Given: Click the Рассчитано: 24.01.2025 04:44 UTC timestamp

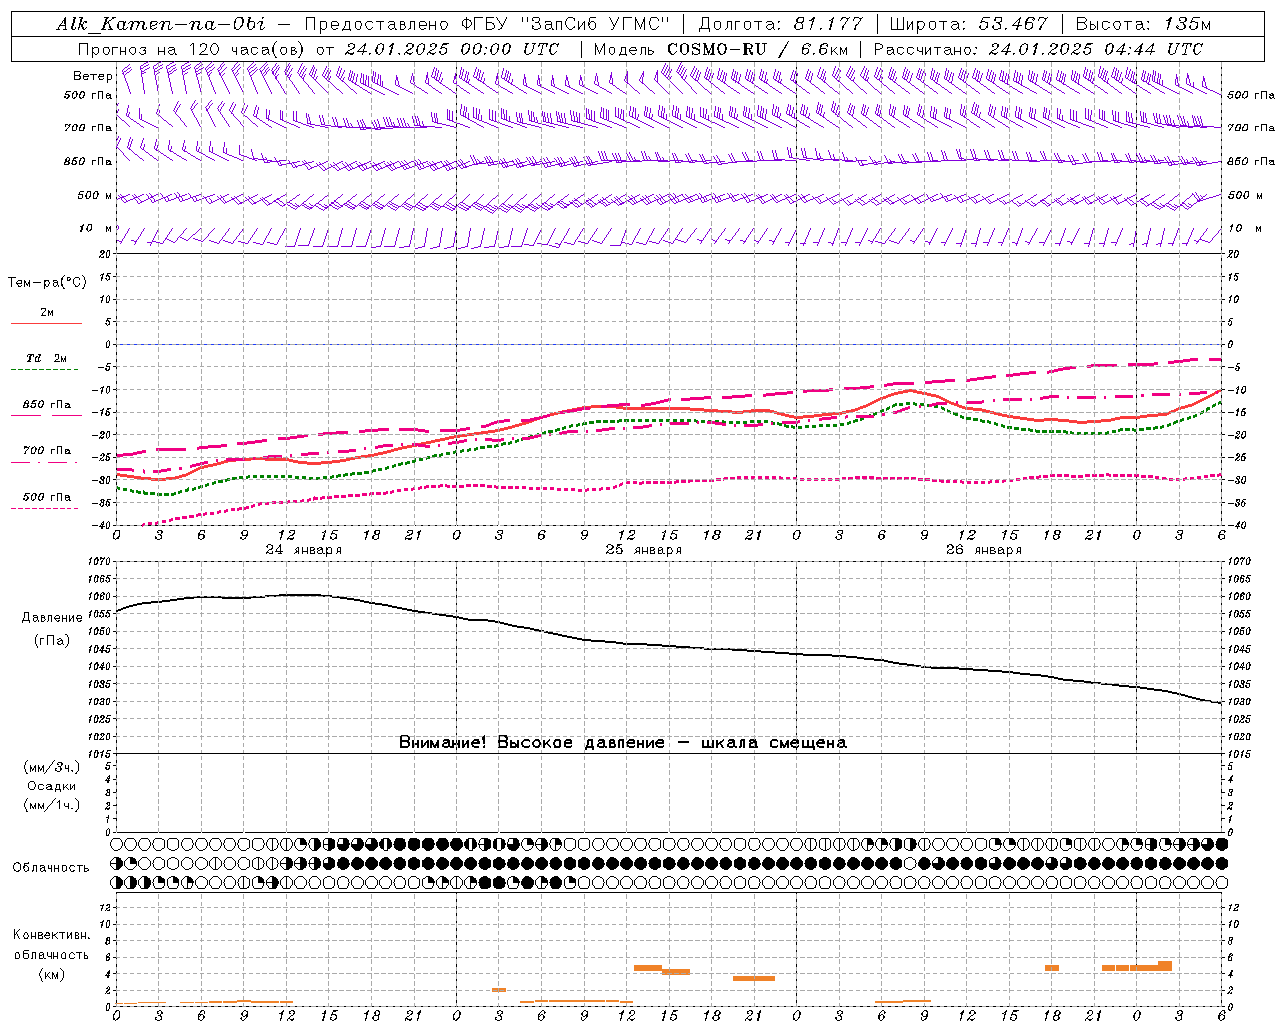Looking at the screenshot, I should click(x=1038, y=49).
